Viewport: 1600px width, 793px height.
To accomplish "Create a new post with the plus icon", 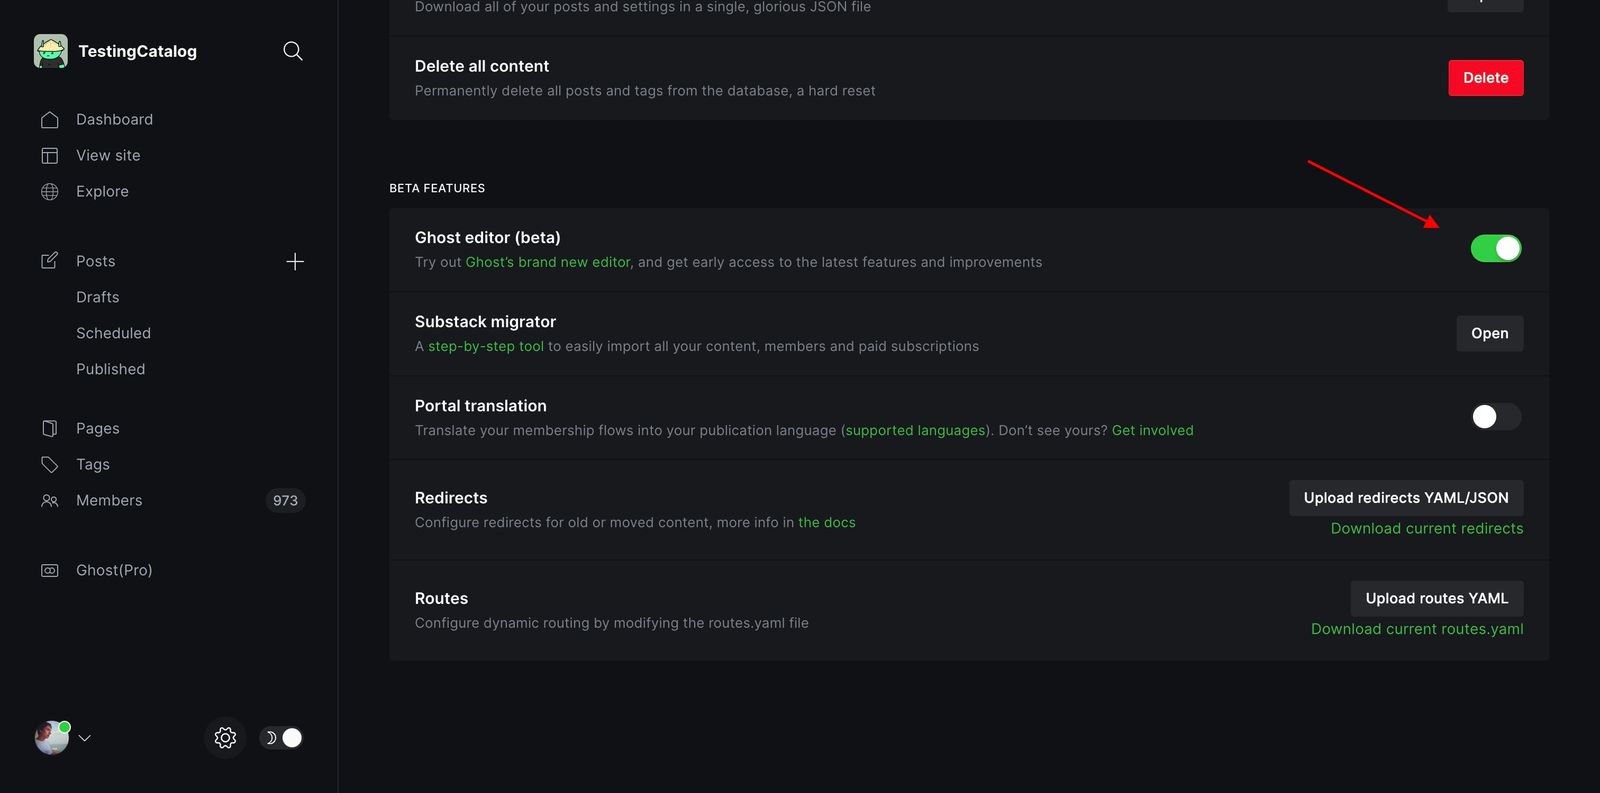I will [x=295, y=260].
